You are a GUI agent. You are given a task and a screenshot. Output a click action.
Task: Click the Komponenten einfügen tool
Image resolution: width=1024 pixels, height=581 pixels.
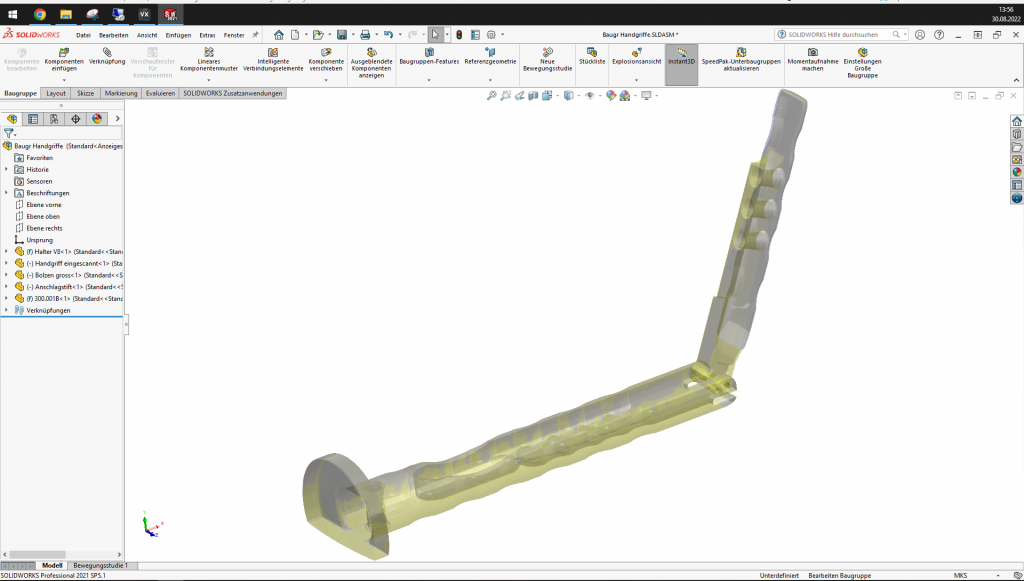(x=64, y=56)
